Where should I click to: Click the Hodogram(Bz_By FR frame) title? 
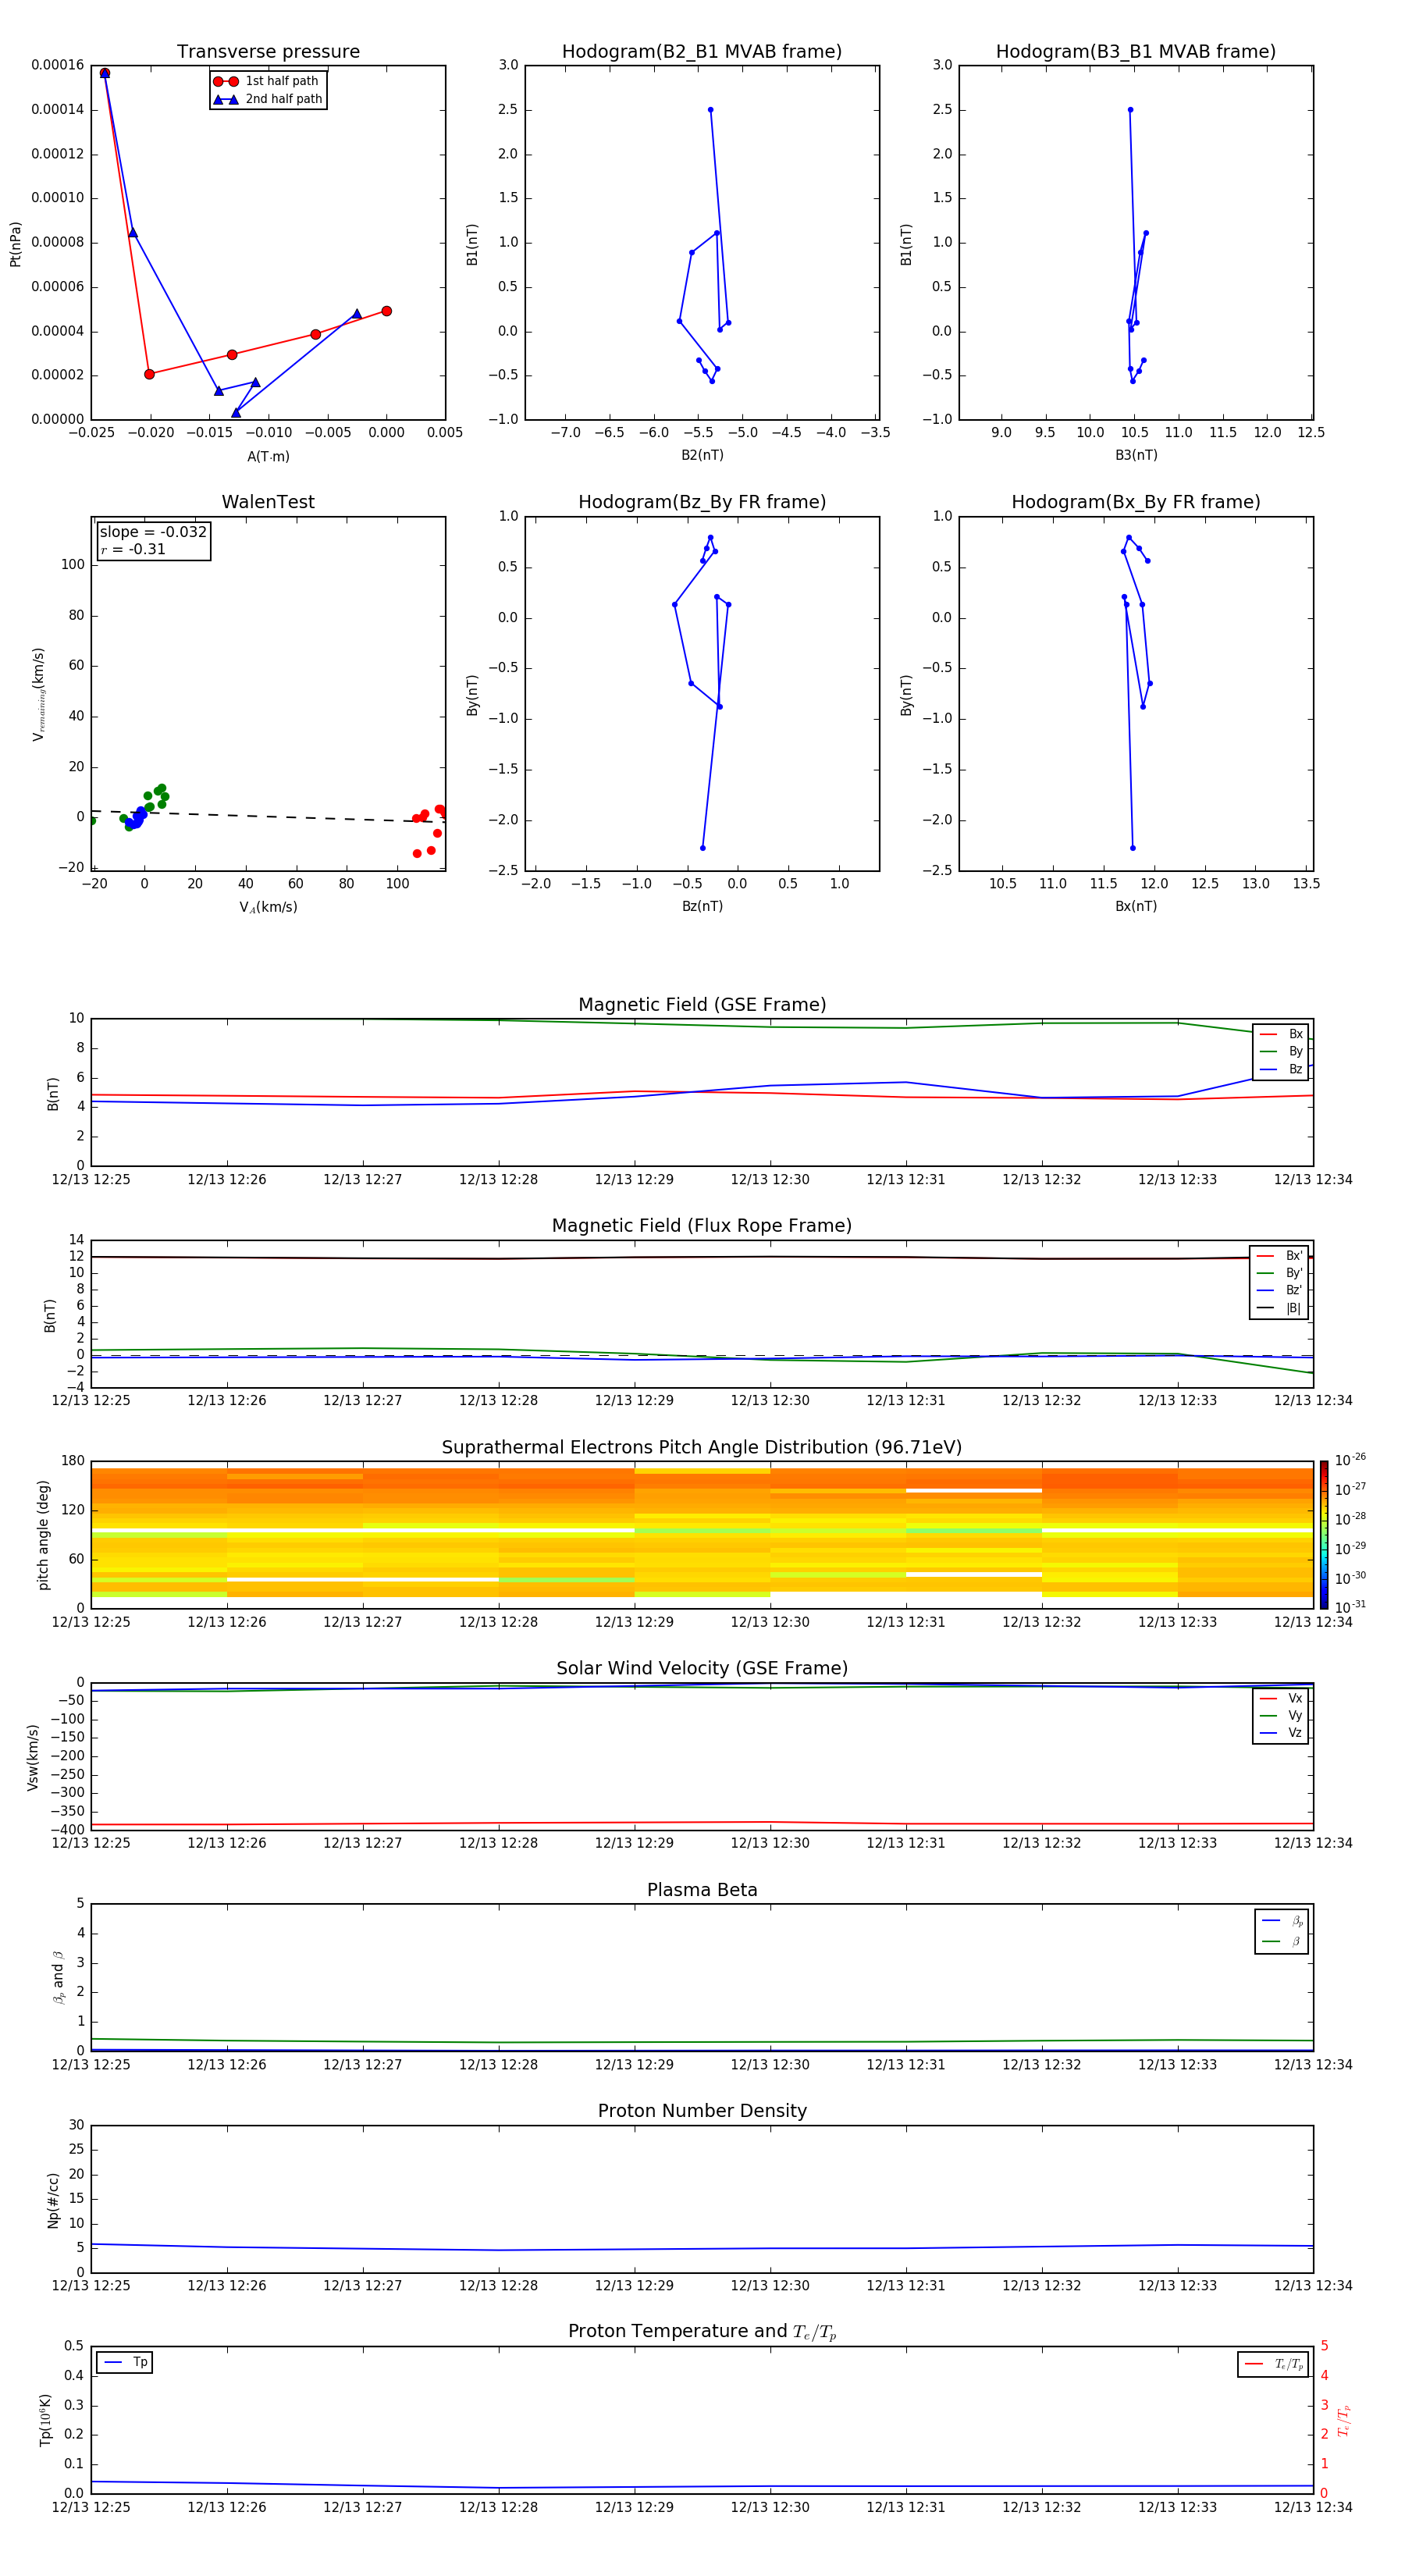tap(702, 502)
